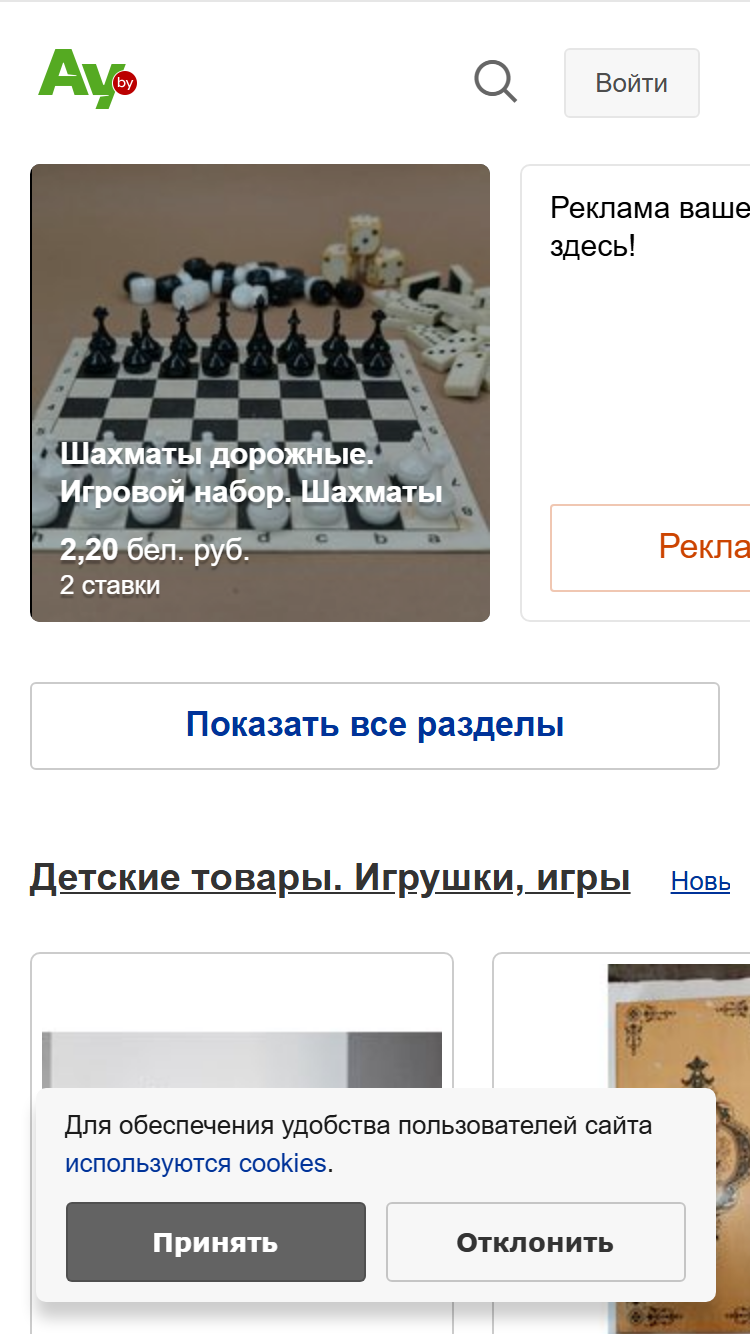
Task: Click the red 'by' badge on logo
Action: pyautogui.click(x=125, y=83)
